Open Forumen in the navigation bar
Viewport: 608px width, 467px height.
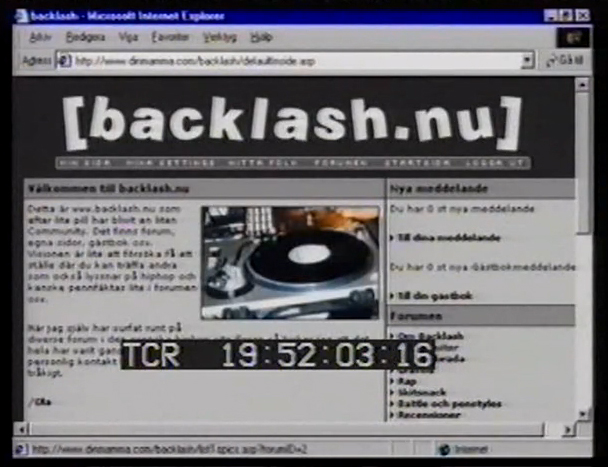click(x=341, y=163)
